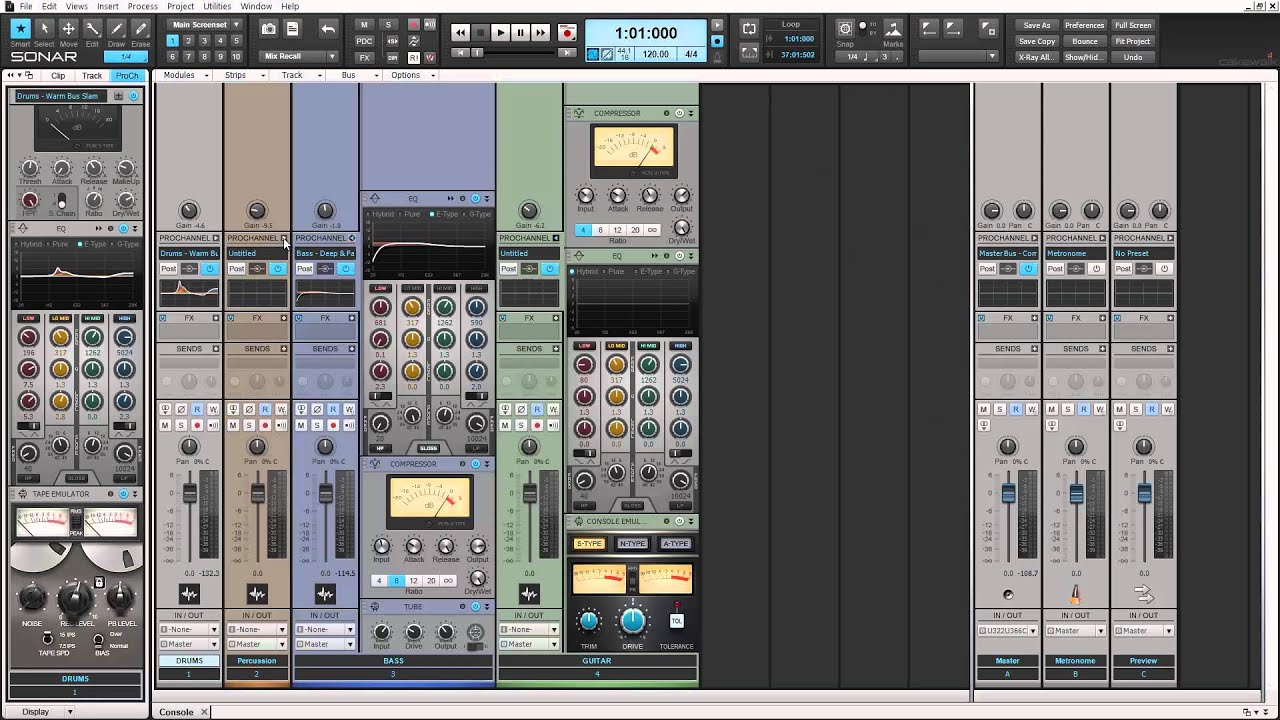Toggle the Tolerance TOL switch
This screenshot has height=720, width=1280.
pyautogui.click(x=676, y=621)
